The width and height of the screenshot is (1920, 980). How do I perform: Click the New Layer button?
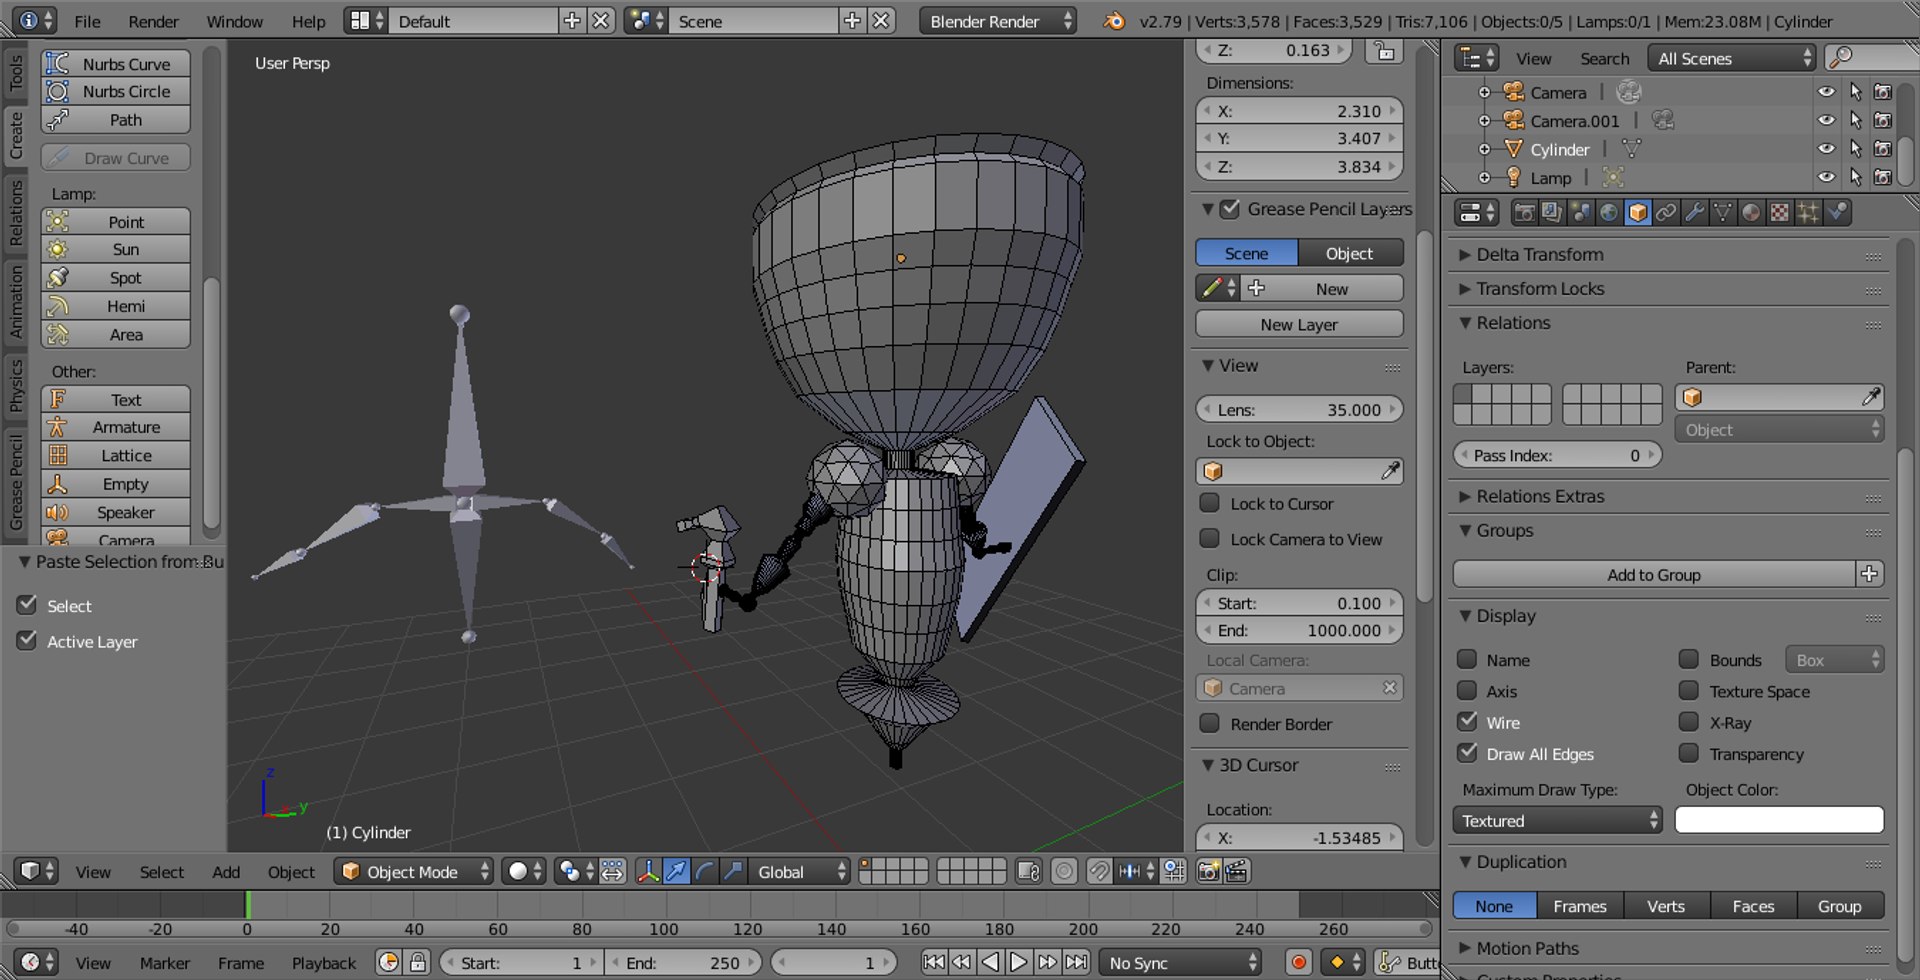[x=1299, y=324]
